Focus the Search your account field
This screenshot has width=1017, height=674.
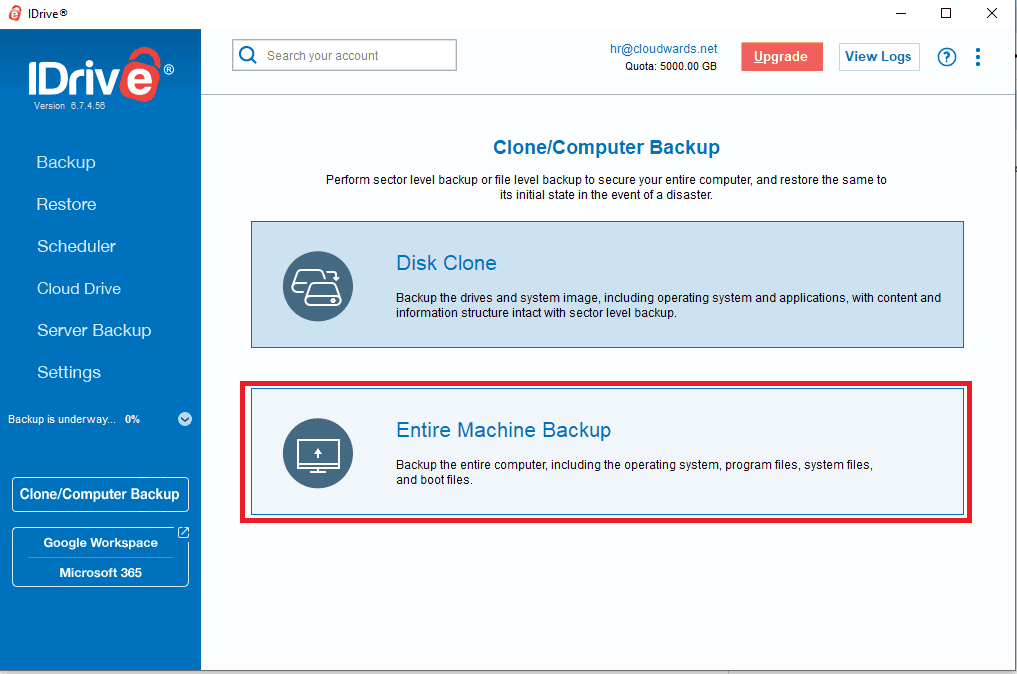pos(344,55)
